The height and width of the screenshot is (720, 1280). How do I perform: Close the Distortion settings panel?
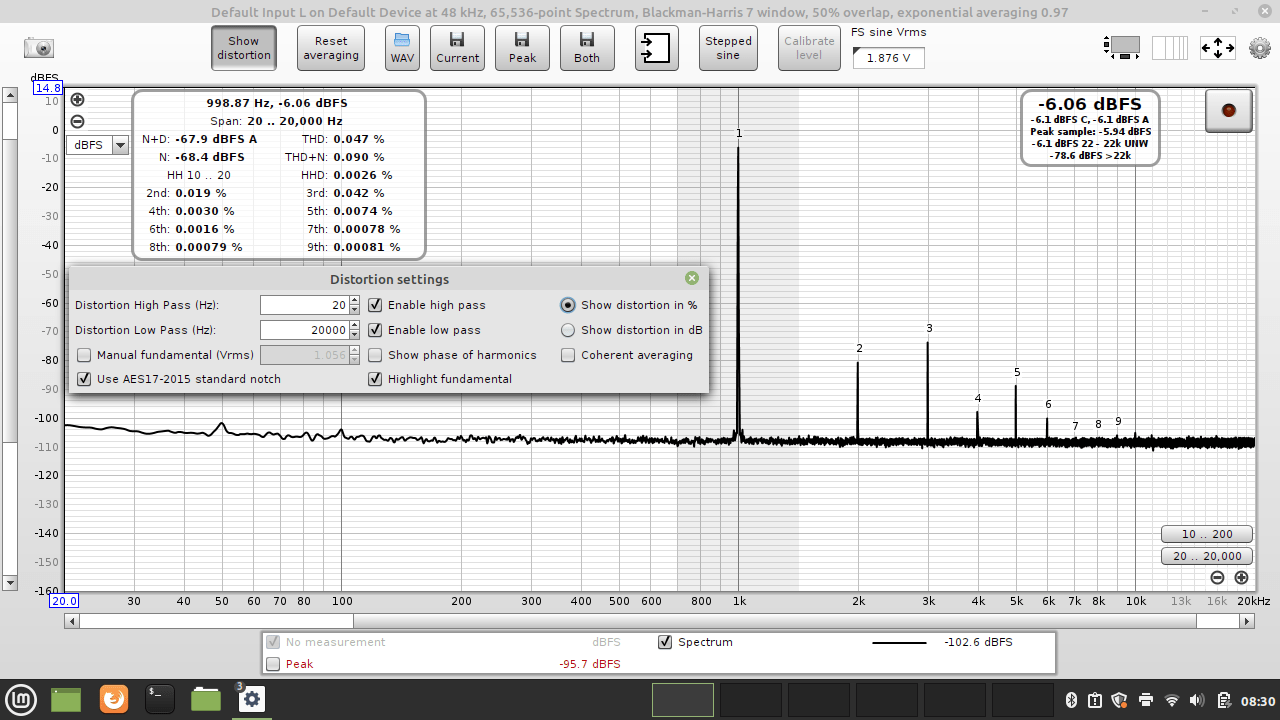[x=692, y=278]
